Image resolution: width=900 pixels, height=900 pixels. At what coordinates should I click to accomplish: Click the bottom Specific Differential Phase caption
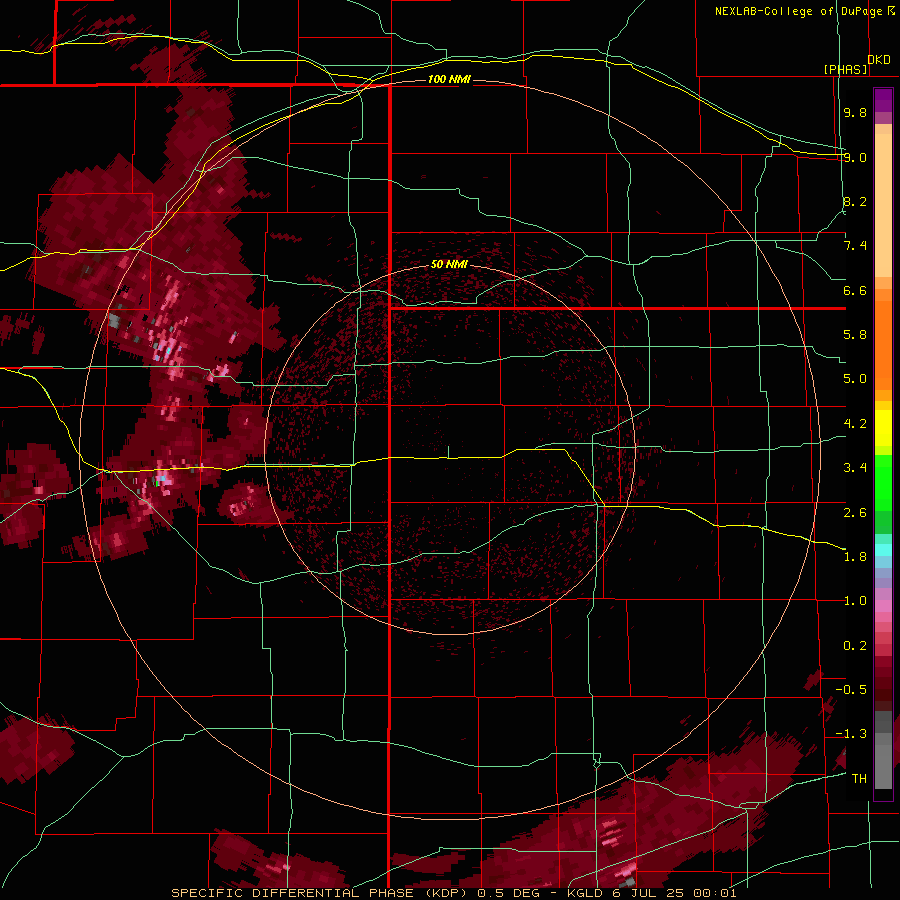pos(453,893)
